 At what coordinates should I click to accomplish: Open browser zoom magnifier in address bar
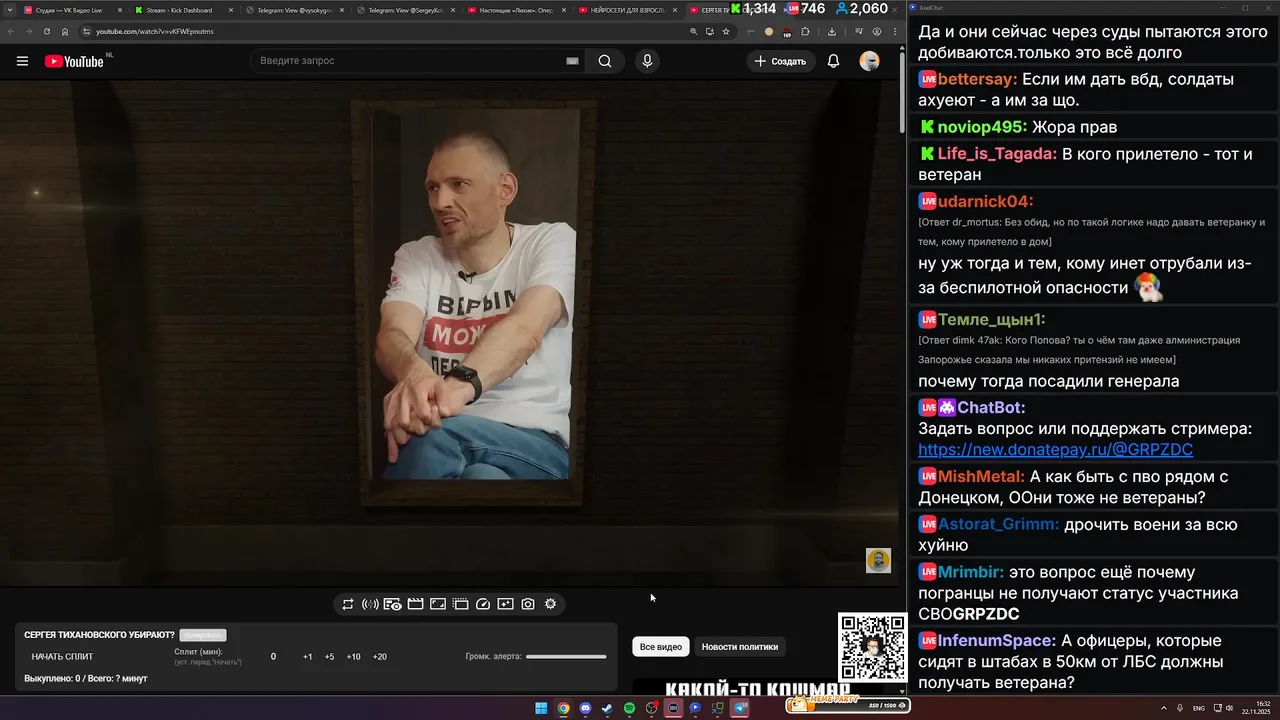tap(693, 31)
